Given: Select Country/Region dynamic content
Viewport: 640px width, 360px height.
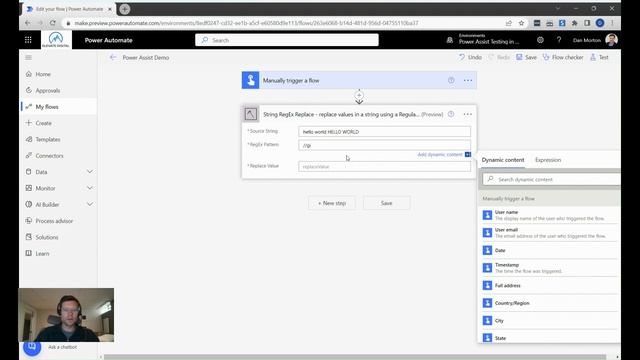Looking at the screenshot, I should (550, 303).
